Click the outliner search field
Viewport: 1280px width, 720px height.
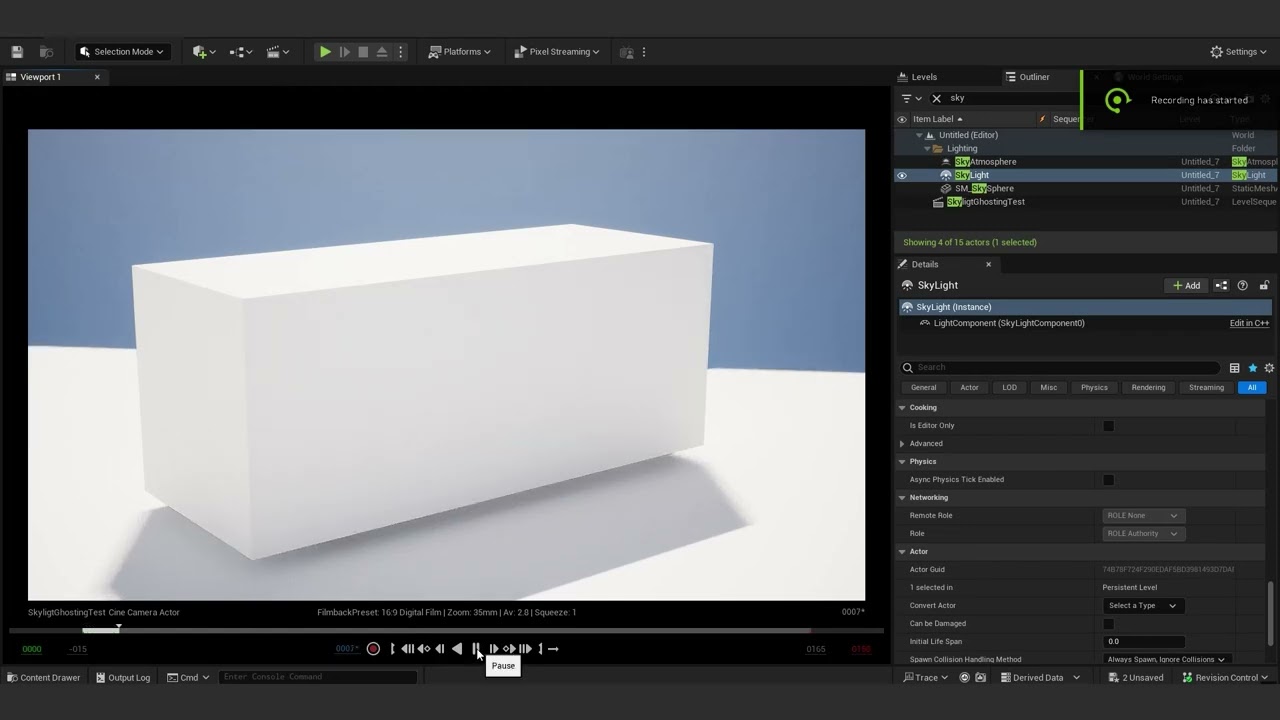(x=1010, y=98)
